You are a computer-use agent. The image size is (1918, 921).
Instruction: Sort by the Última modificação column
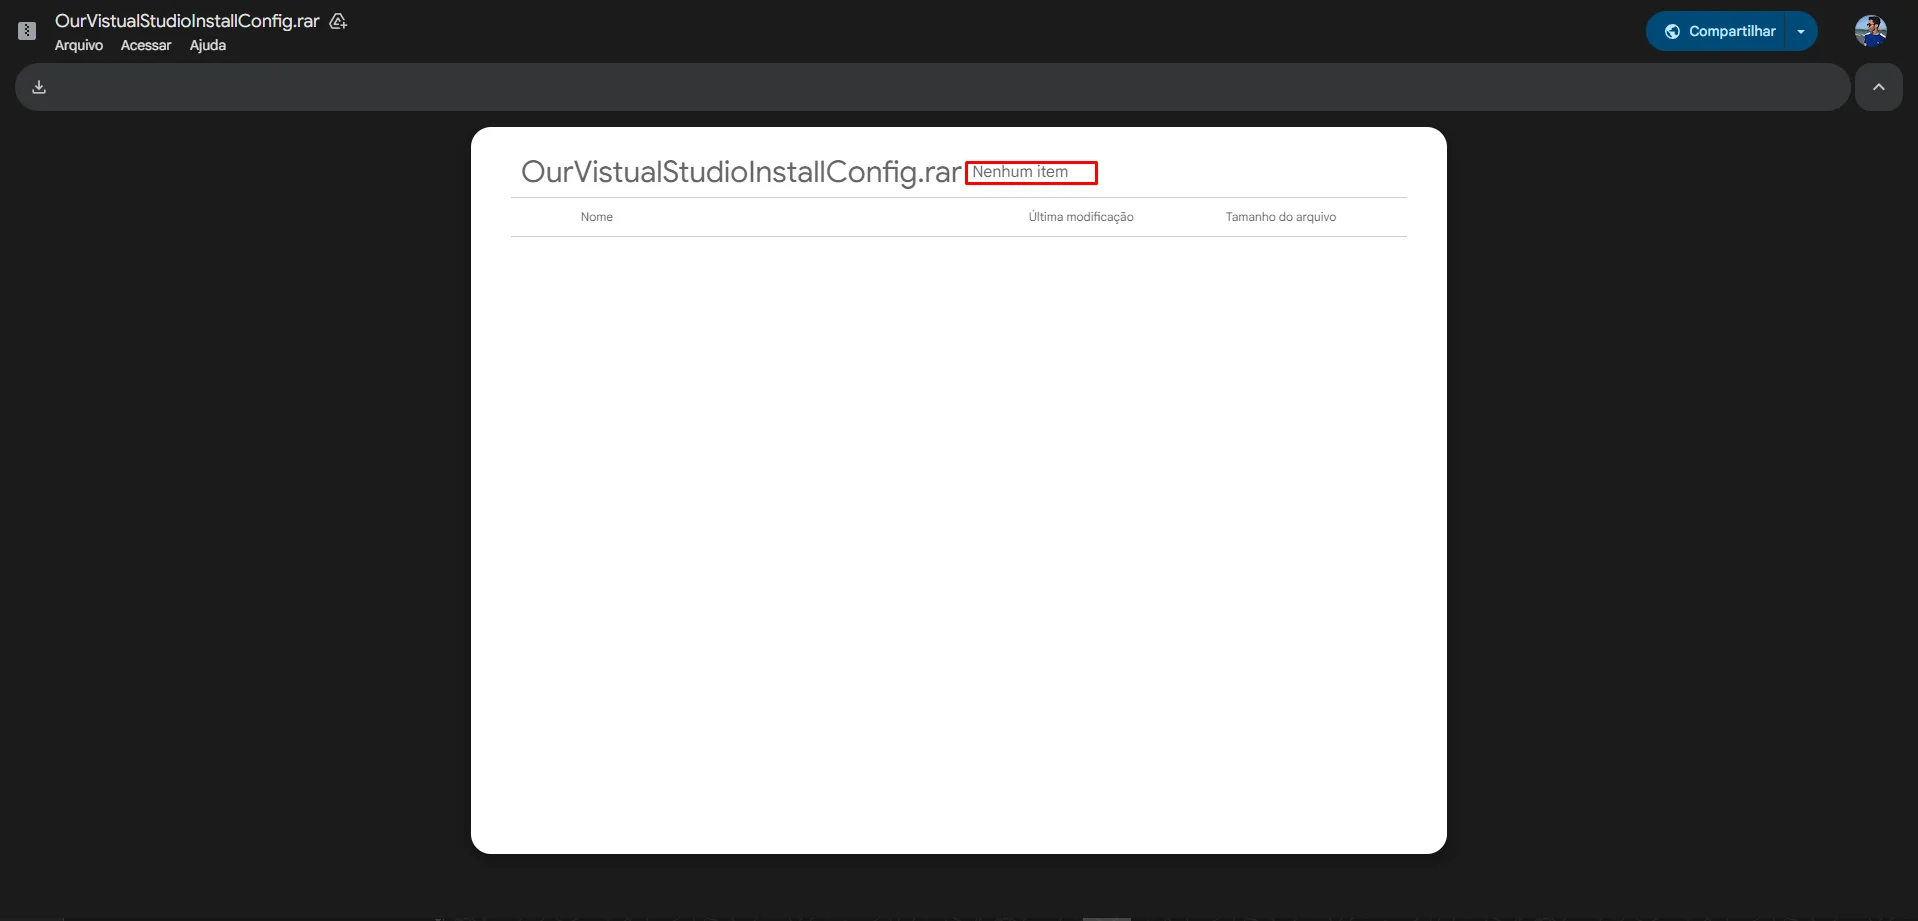pyautogui.click(x=1081, y=217)
